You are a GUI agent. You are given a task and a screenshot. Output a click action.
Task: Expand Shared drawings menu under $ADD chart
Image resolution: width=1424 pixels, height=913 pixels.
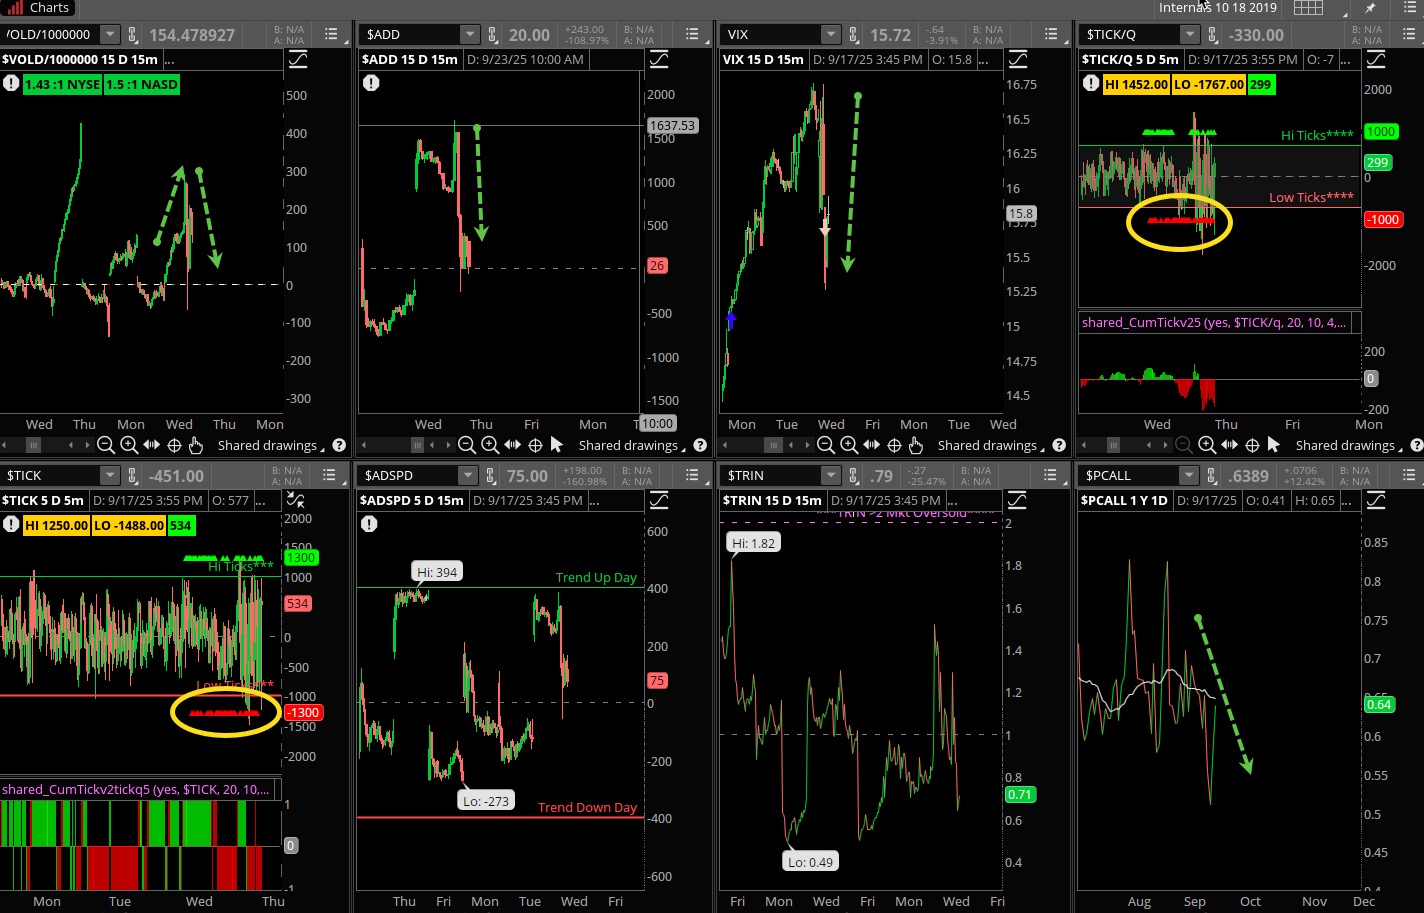click(629, 446)
